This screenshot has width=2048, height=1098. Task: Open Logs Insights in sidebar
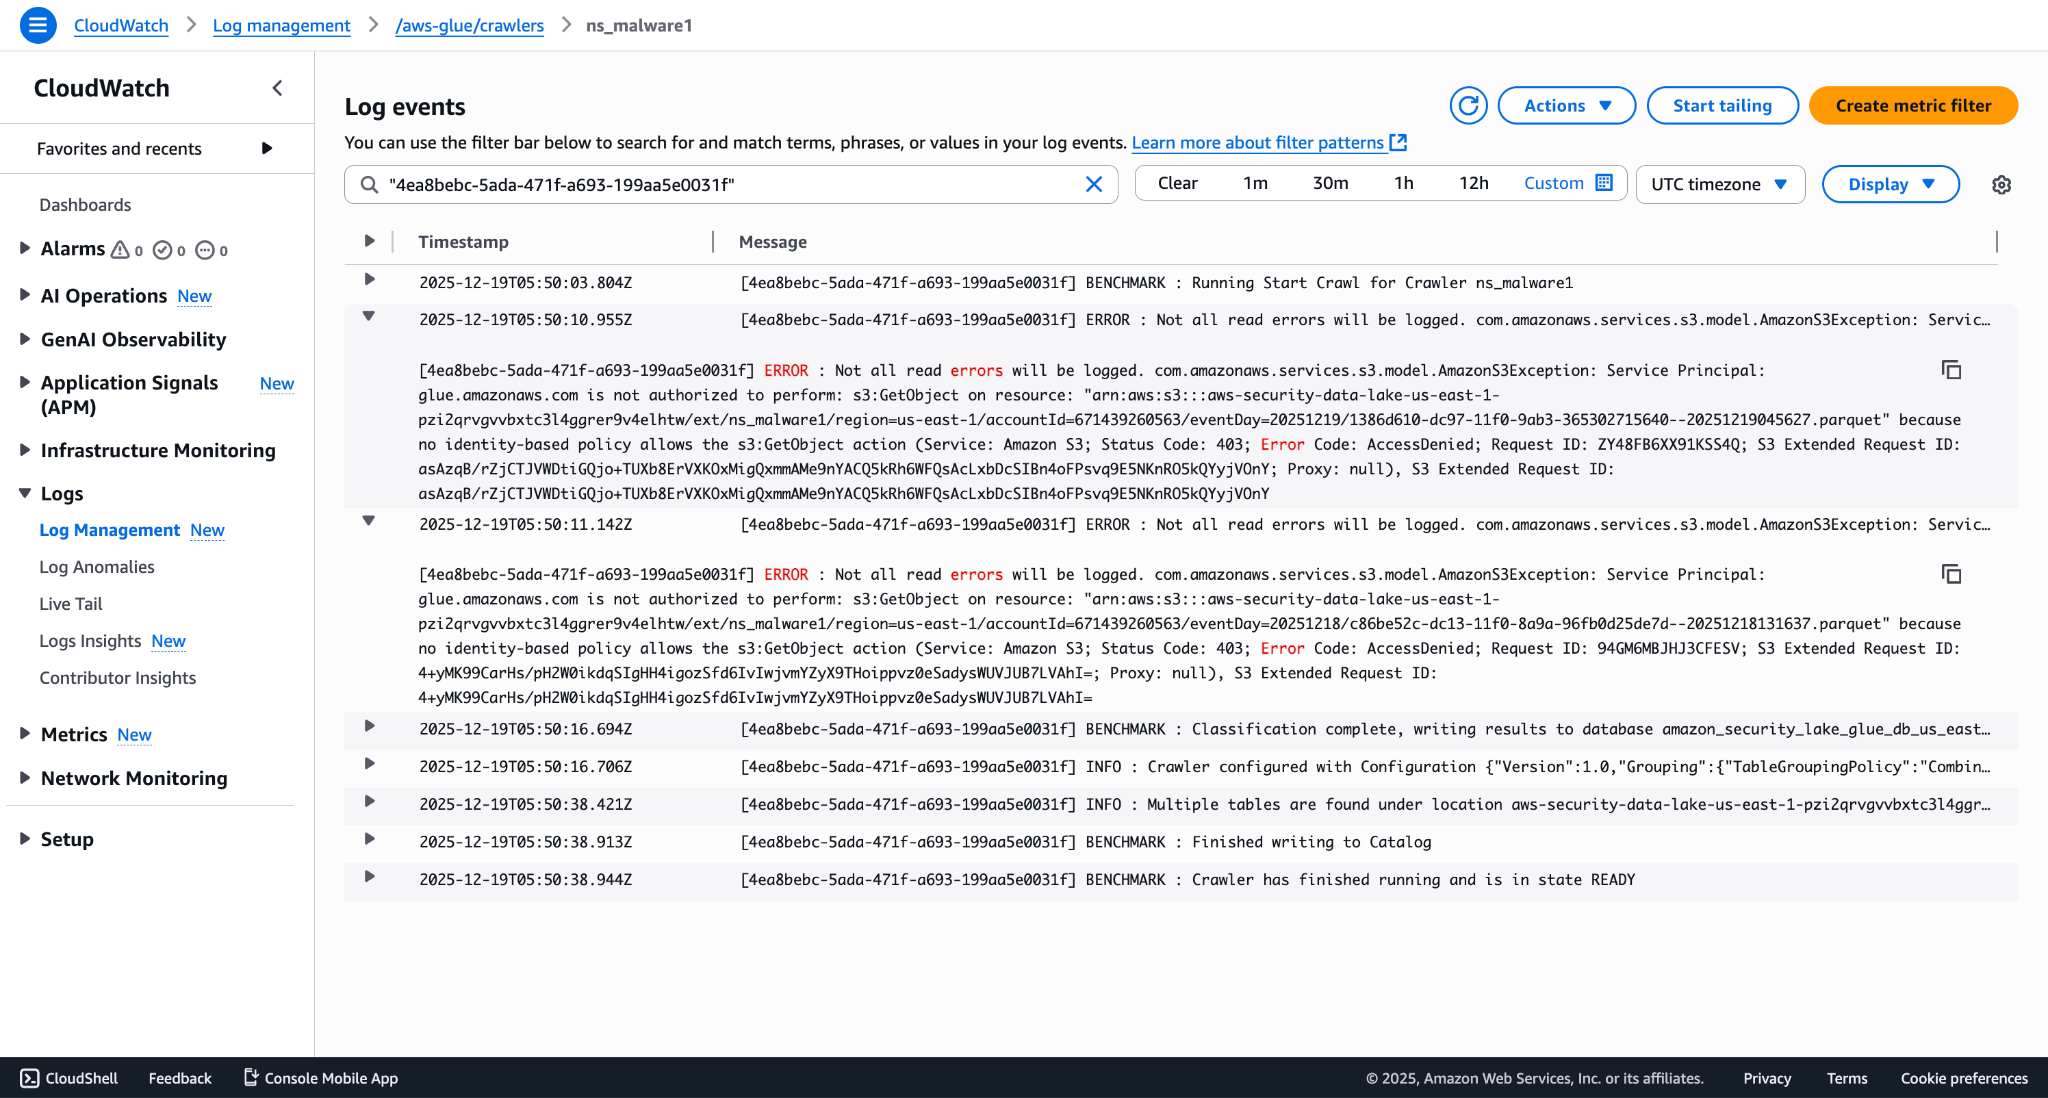tap(90, 641)
